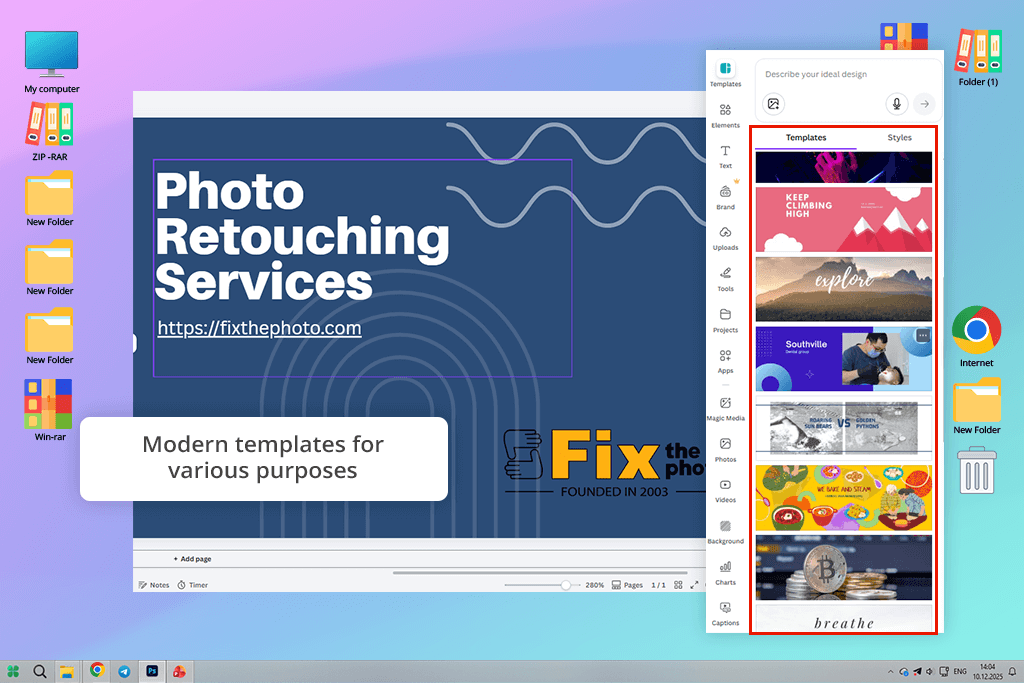Open the grid view icon in bottom bar
This screenshot has height=683, width=1024.
pos(678,585)
